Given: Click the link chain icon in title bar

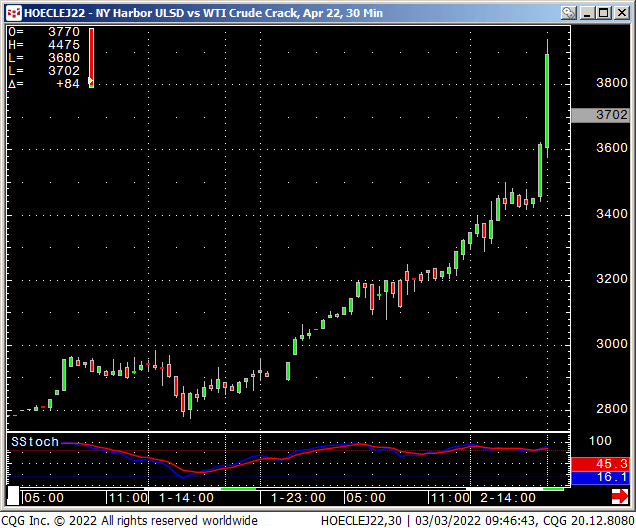Looking at the screenshot, I should tap(568, 13).
